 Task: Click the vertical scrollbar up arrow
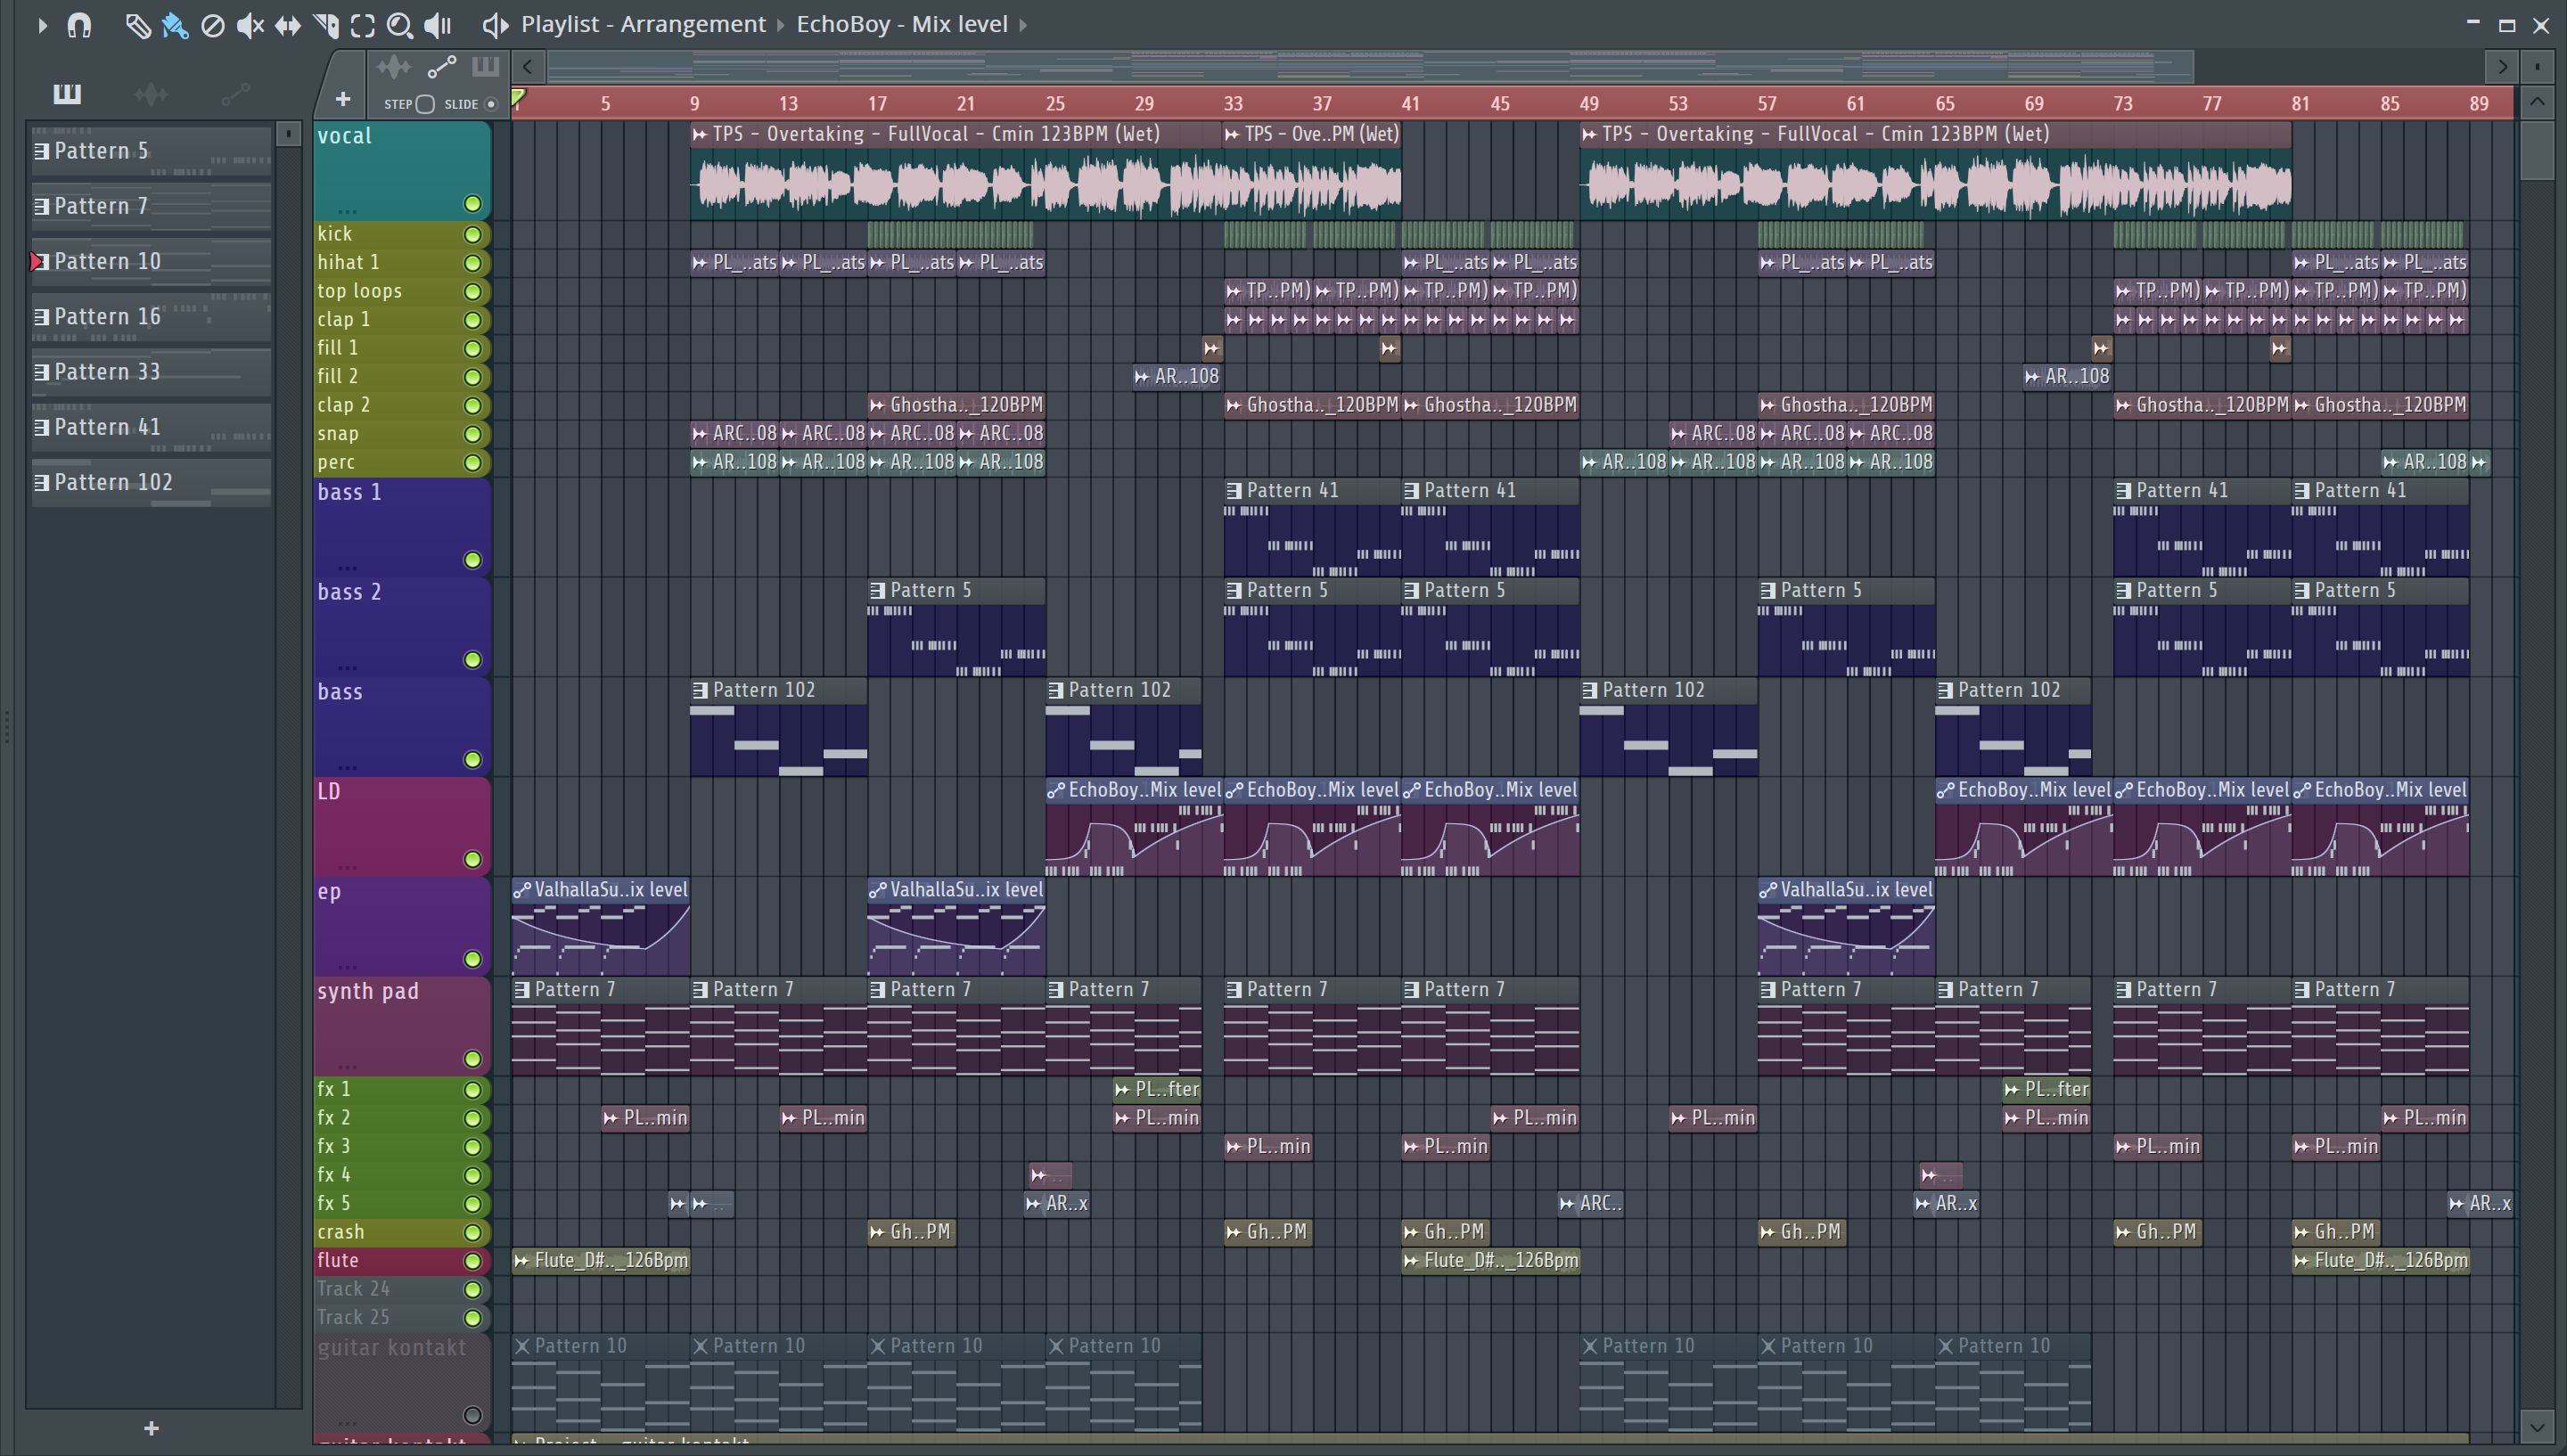[2537, 102]
